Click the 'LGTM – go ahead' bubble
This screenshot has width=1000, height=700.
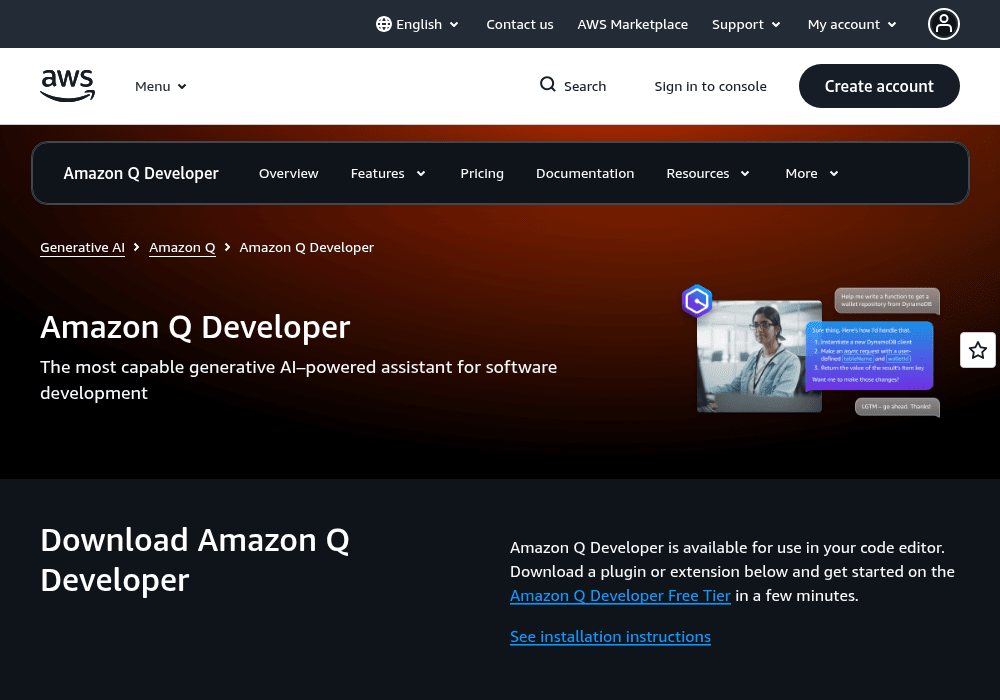click(897, 407)
